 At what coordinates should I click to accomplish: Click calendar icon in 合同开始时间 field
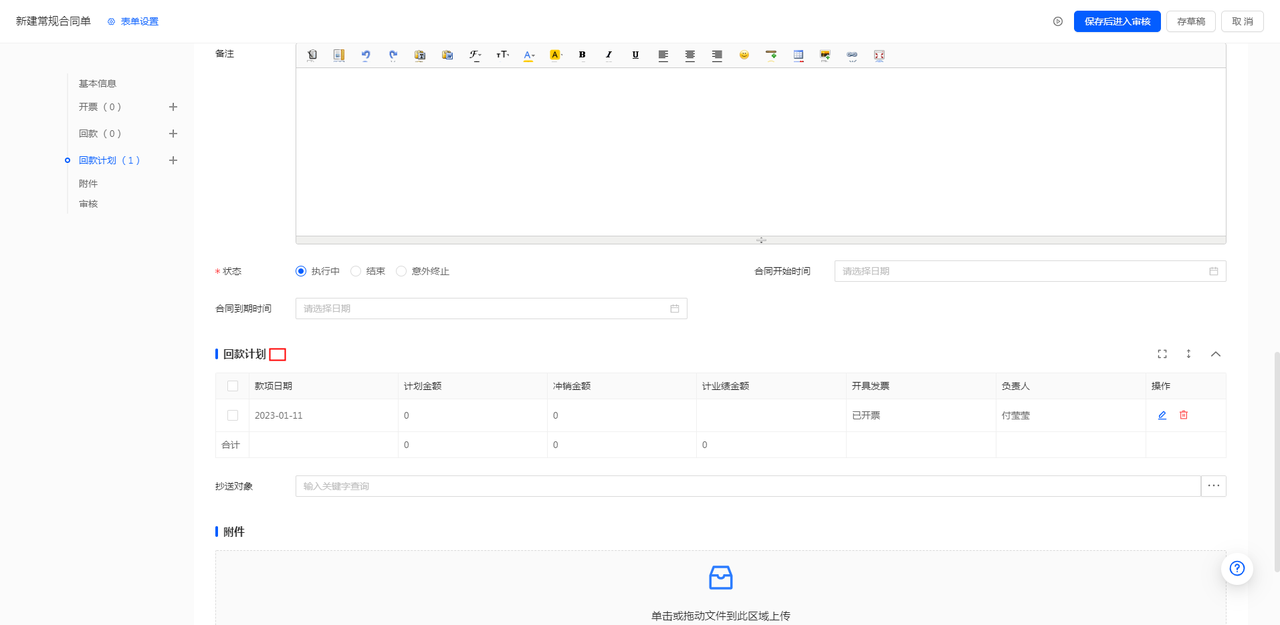[x=1213, y=271]
